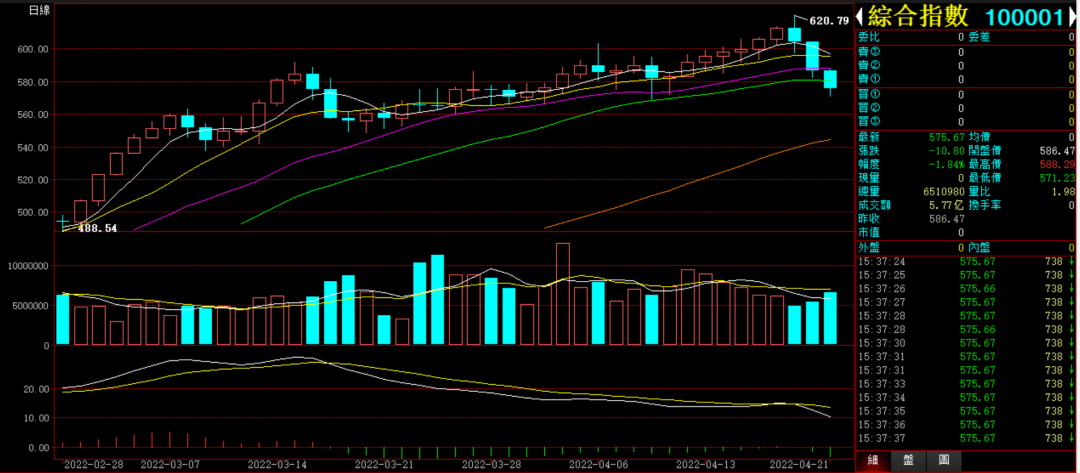Select the 15:37:30 trade row
The image size is (1080, 473).
966,343
